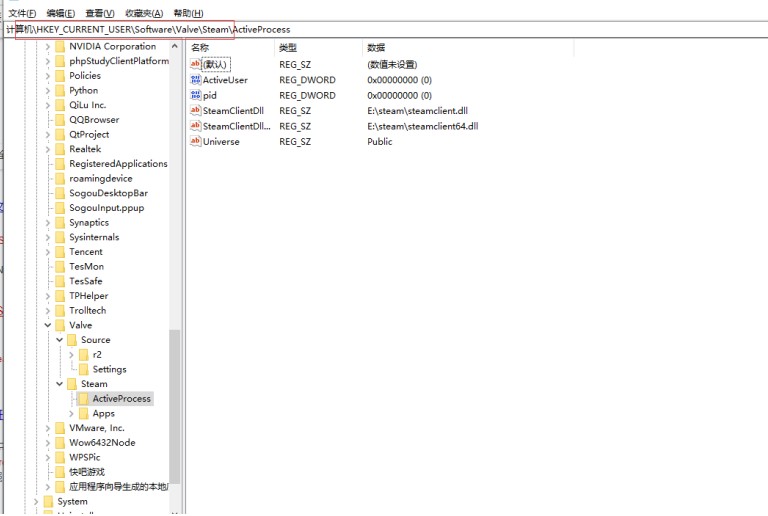Expand the NVIDIA Corporation node
The height and width of the screenshot is (516, 768).
[48, 47]
